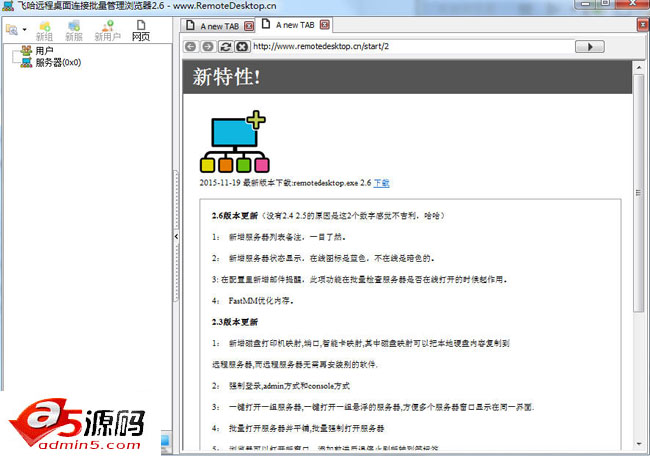Close the second A new TAB
Screen dimensions: 650x456
(325, 25)
